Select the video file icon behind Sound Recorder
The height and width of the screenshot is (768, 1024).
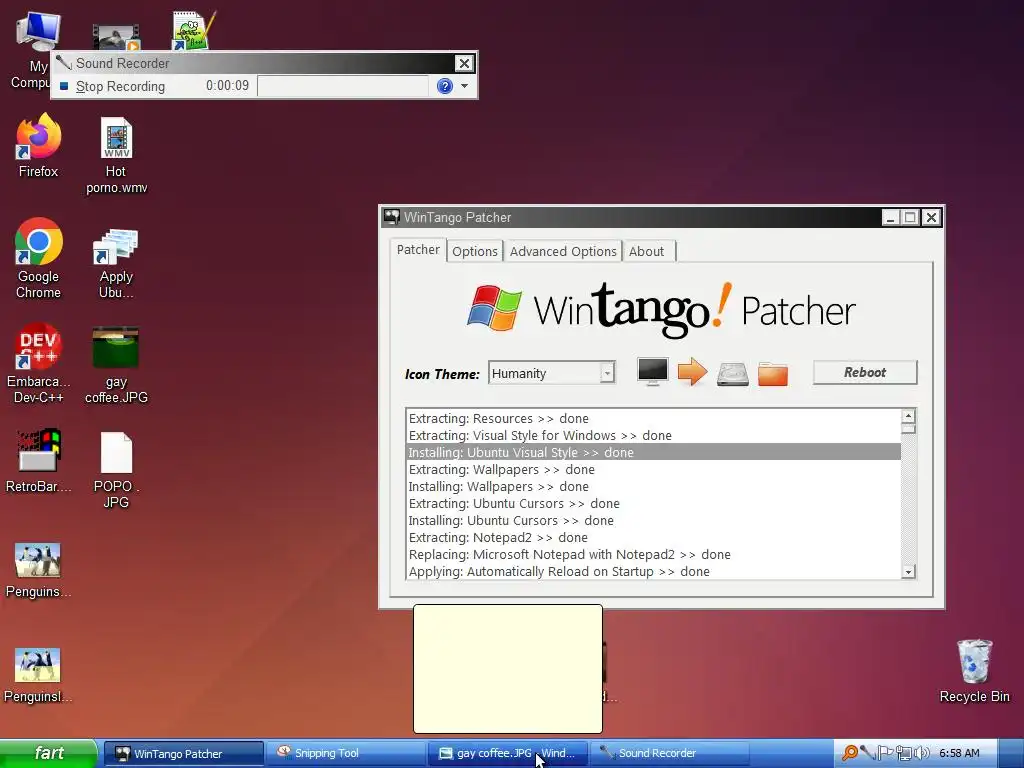click(116, 38)
